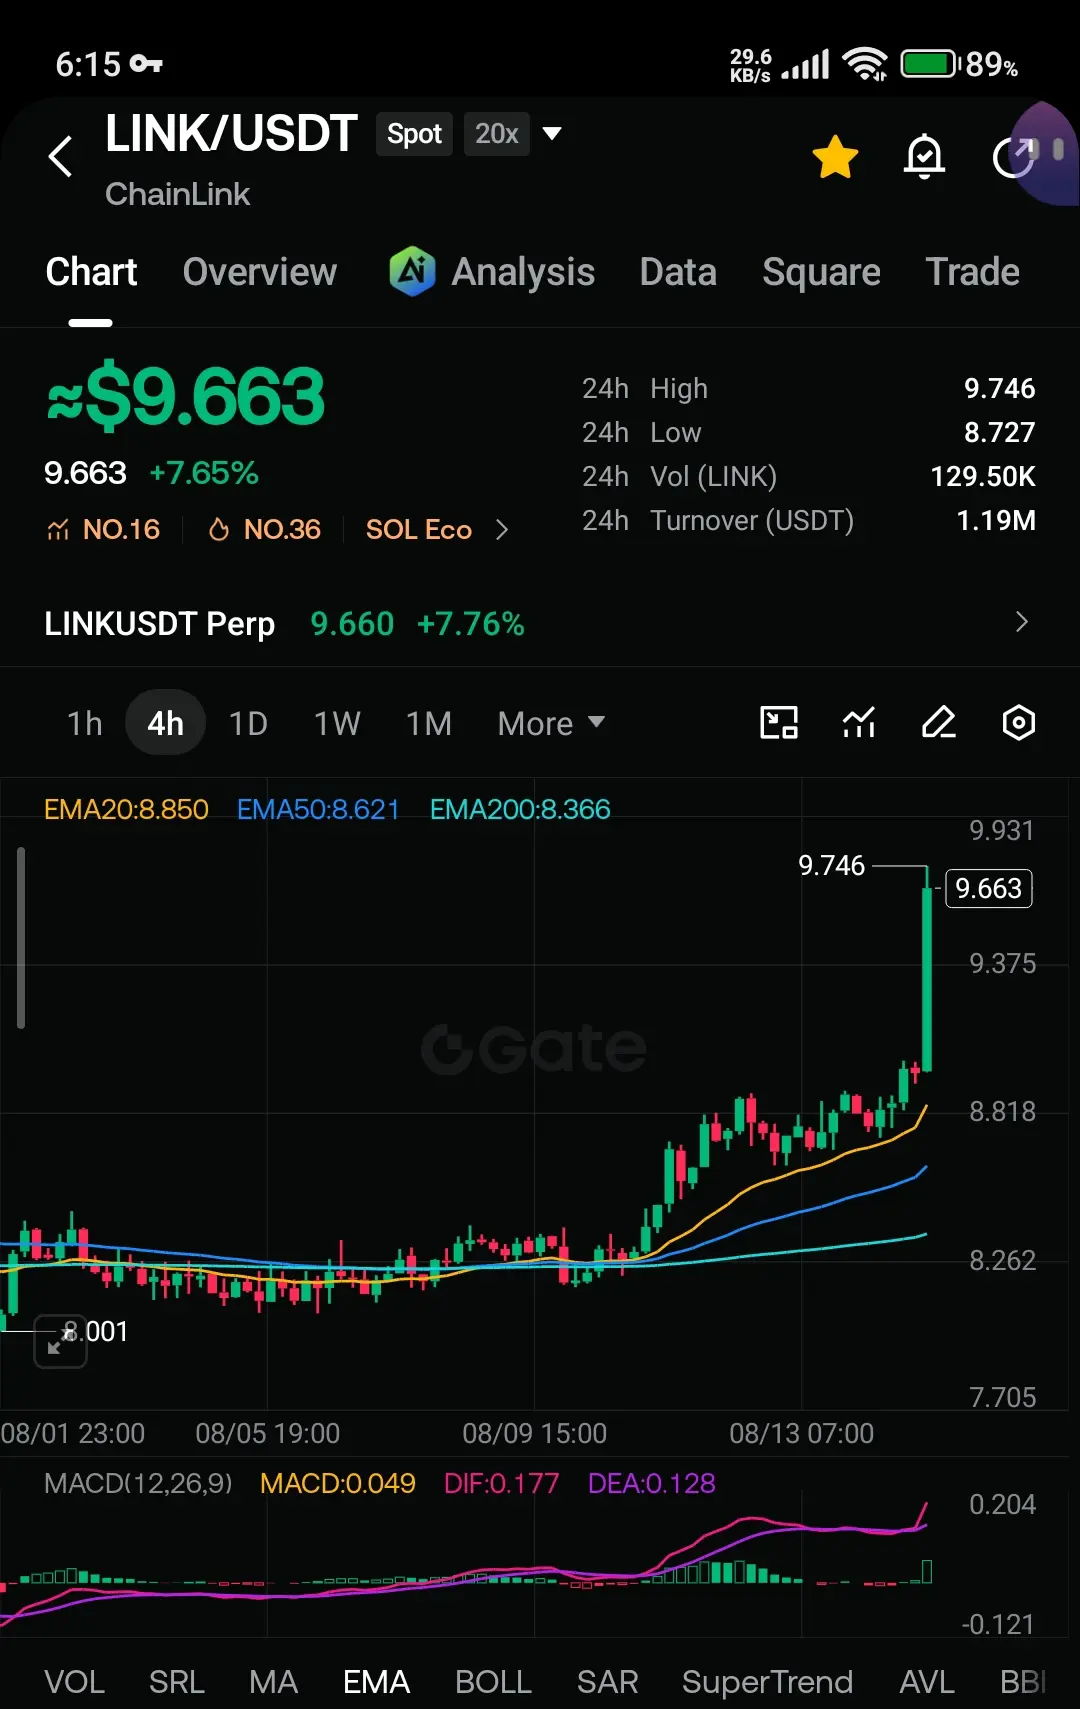
Task: Select the SAR indicator
Action: tap(607, 1682)
